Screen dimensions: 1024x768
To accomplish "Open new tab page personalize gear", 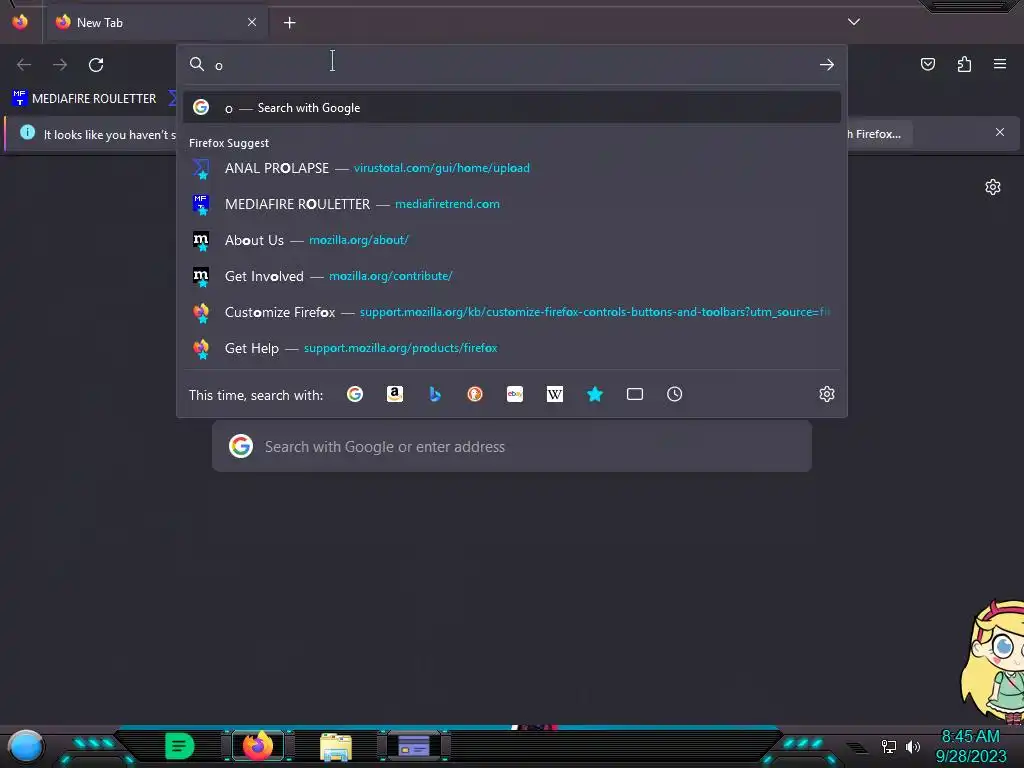I will pyautogui.click(x=993, y=187).
